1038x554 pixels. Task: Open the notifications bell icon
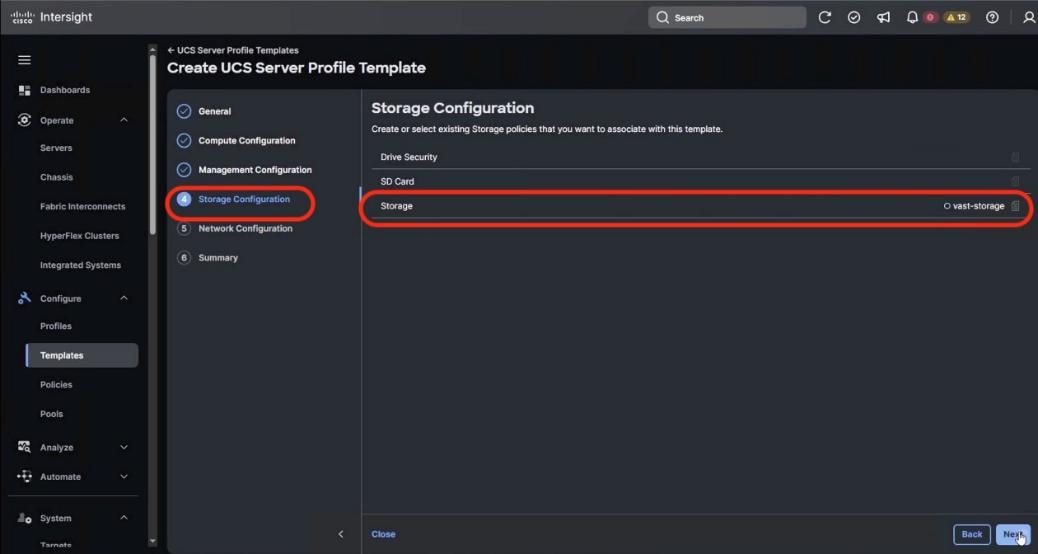tap(912, 18)
